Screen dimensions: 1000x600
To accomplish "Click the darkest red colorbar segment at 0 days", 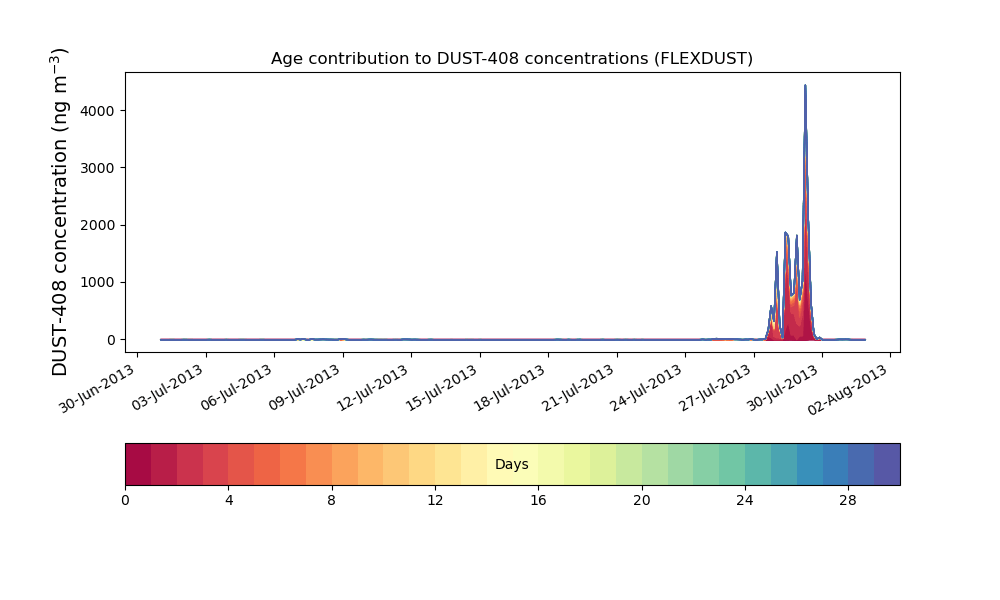I will point(138,464).
